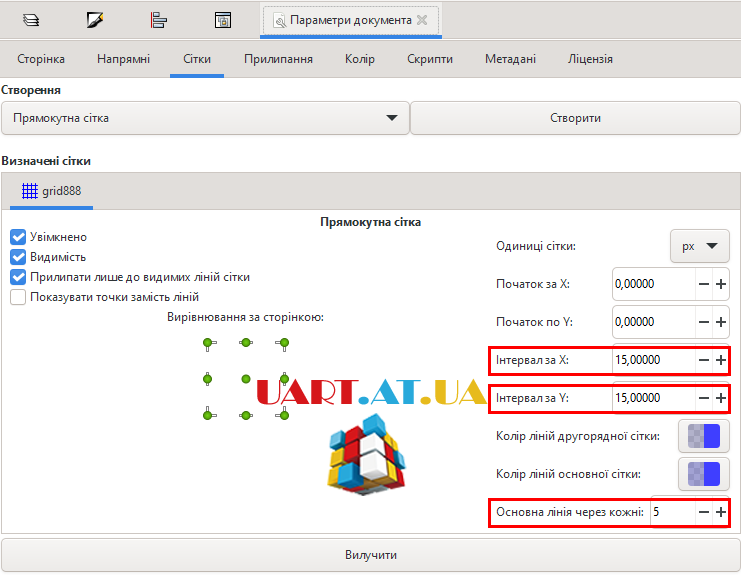Align grid to top-center of page
This screenshot has width=741, height=575.
(246, 343)
